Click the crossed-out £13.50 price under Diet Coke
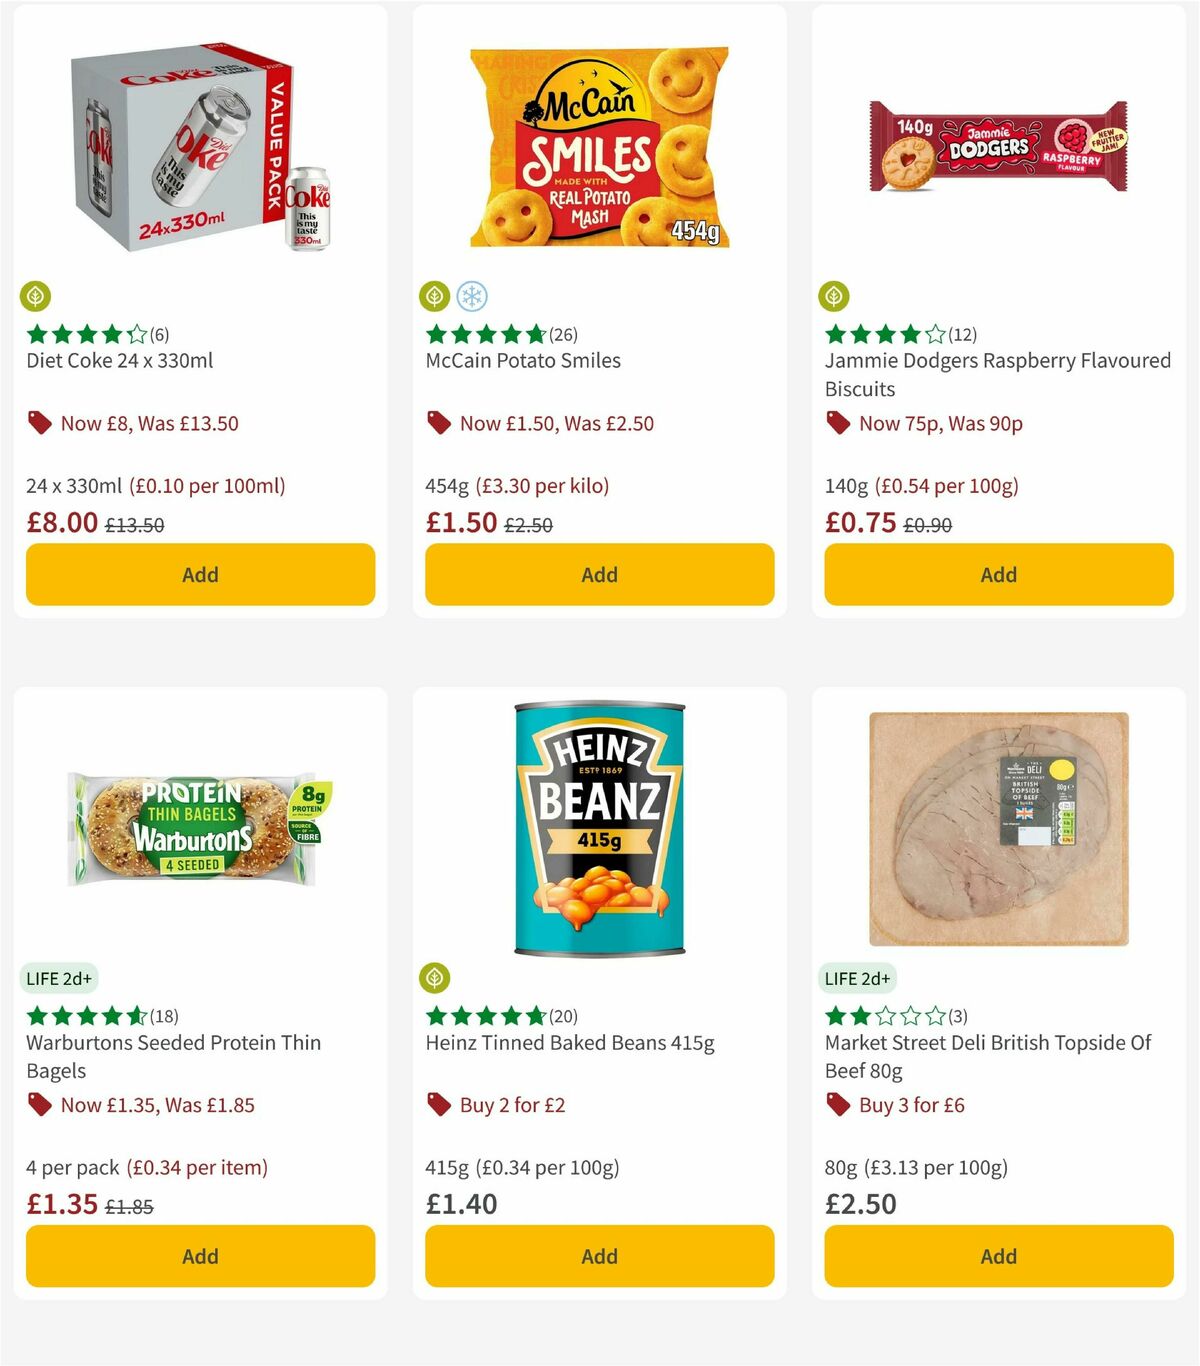Viewport: 1200px width, 1366px height. (135, 523)
